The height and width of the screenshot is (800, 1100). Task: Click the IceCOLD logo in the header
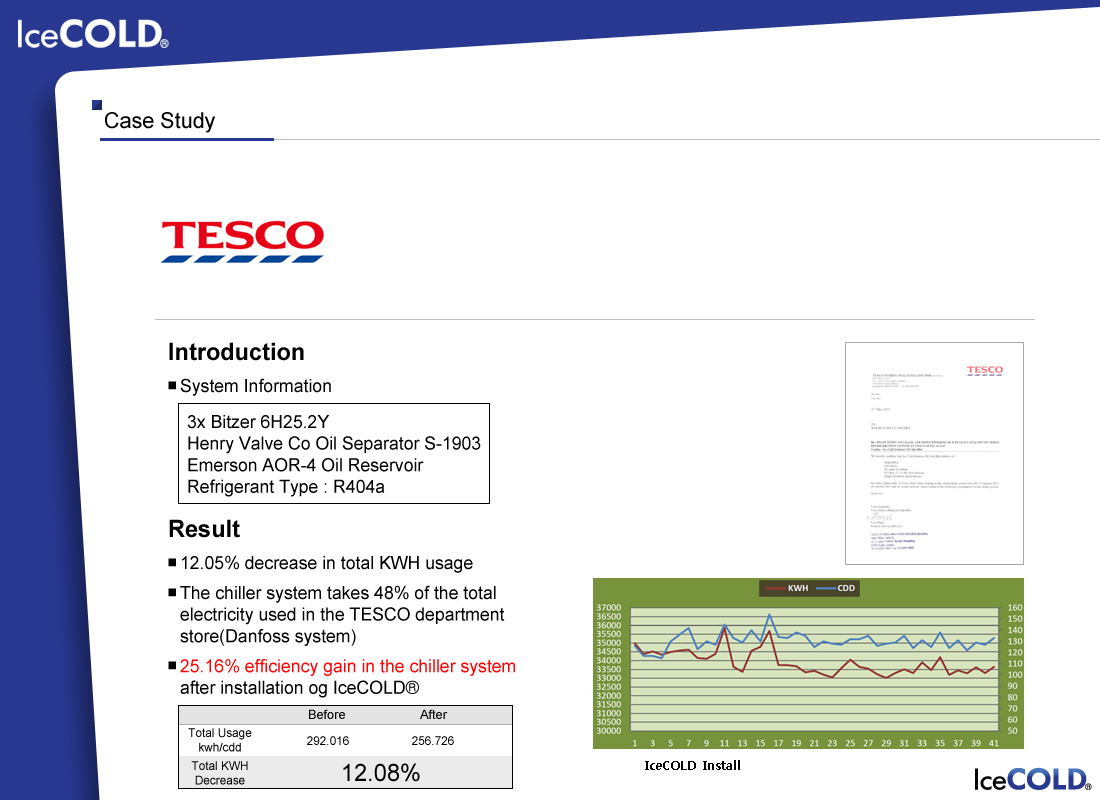(x=93, y=34)
